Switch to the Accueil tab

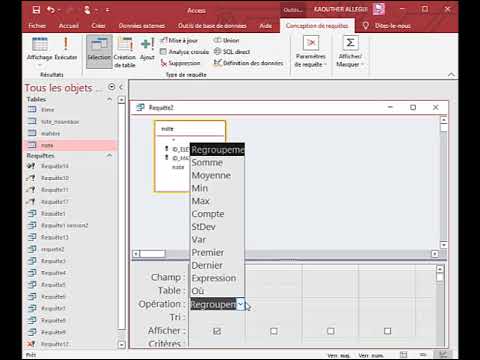69,26
